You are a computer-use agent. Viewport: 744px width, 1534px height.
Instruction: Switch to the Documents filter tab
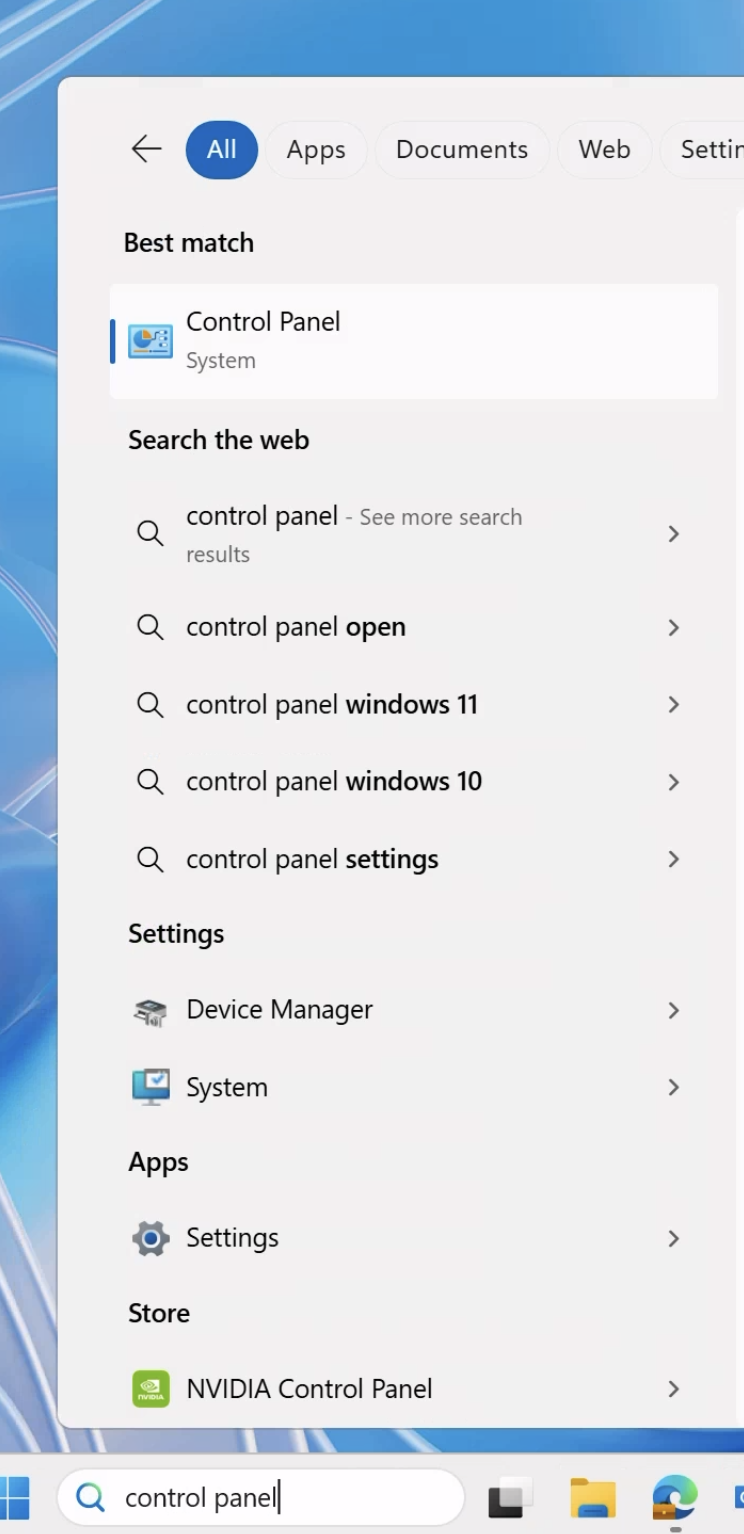pyautogui.click(x=462, y=150)
